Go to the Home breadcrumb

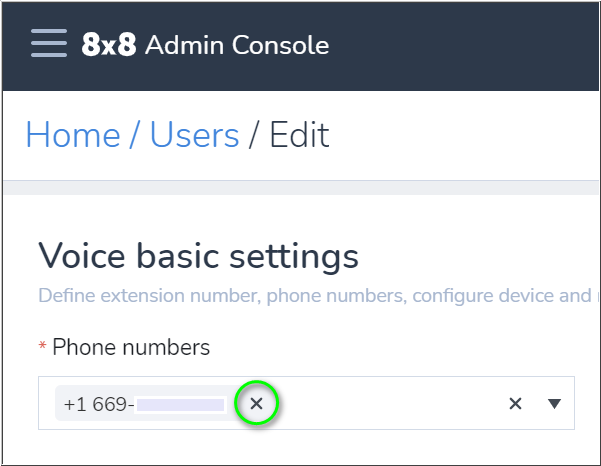73,135
